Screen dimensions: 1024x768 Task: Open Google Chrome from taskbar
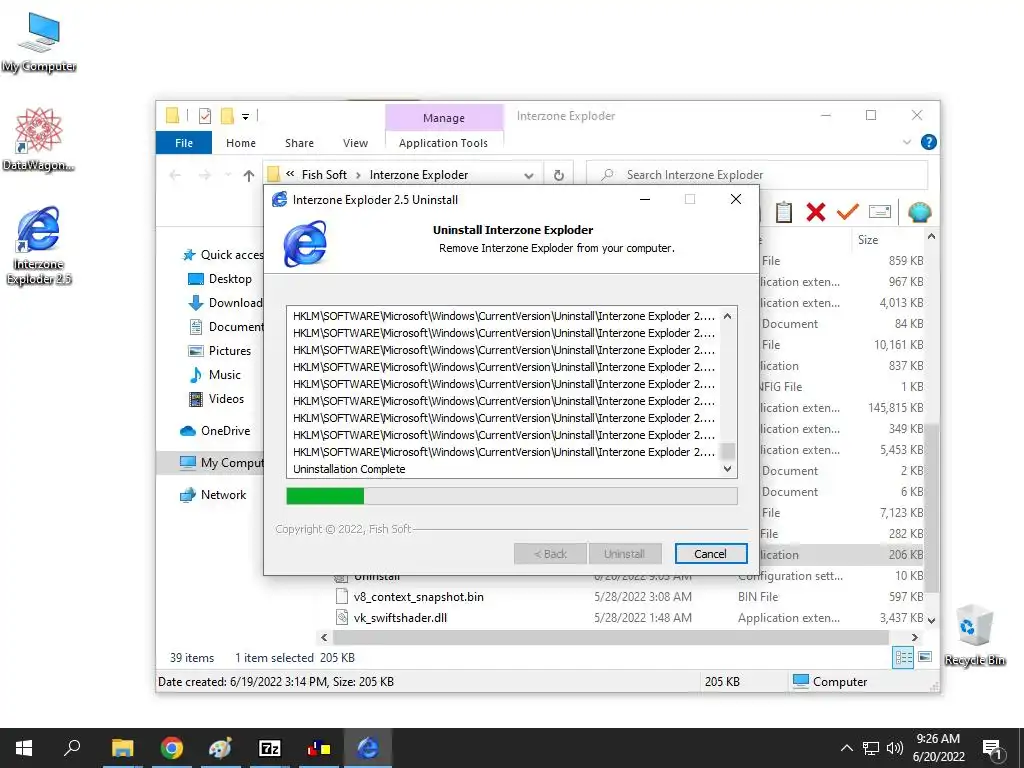click(172, 748)
